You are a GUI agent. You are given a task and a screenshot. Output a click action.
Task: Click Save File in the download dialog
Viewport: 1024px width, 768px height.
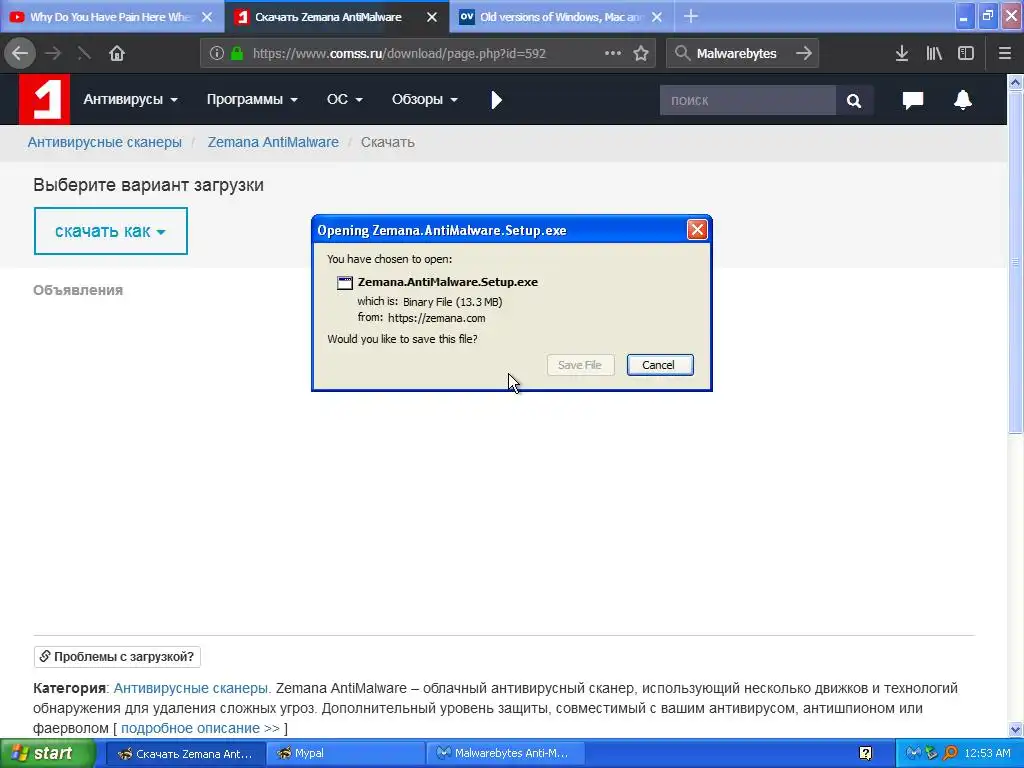(580, 365)
